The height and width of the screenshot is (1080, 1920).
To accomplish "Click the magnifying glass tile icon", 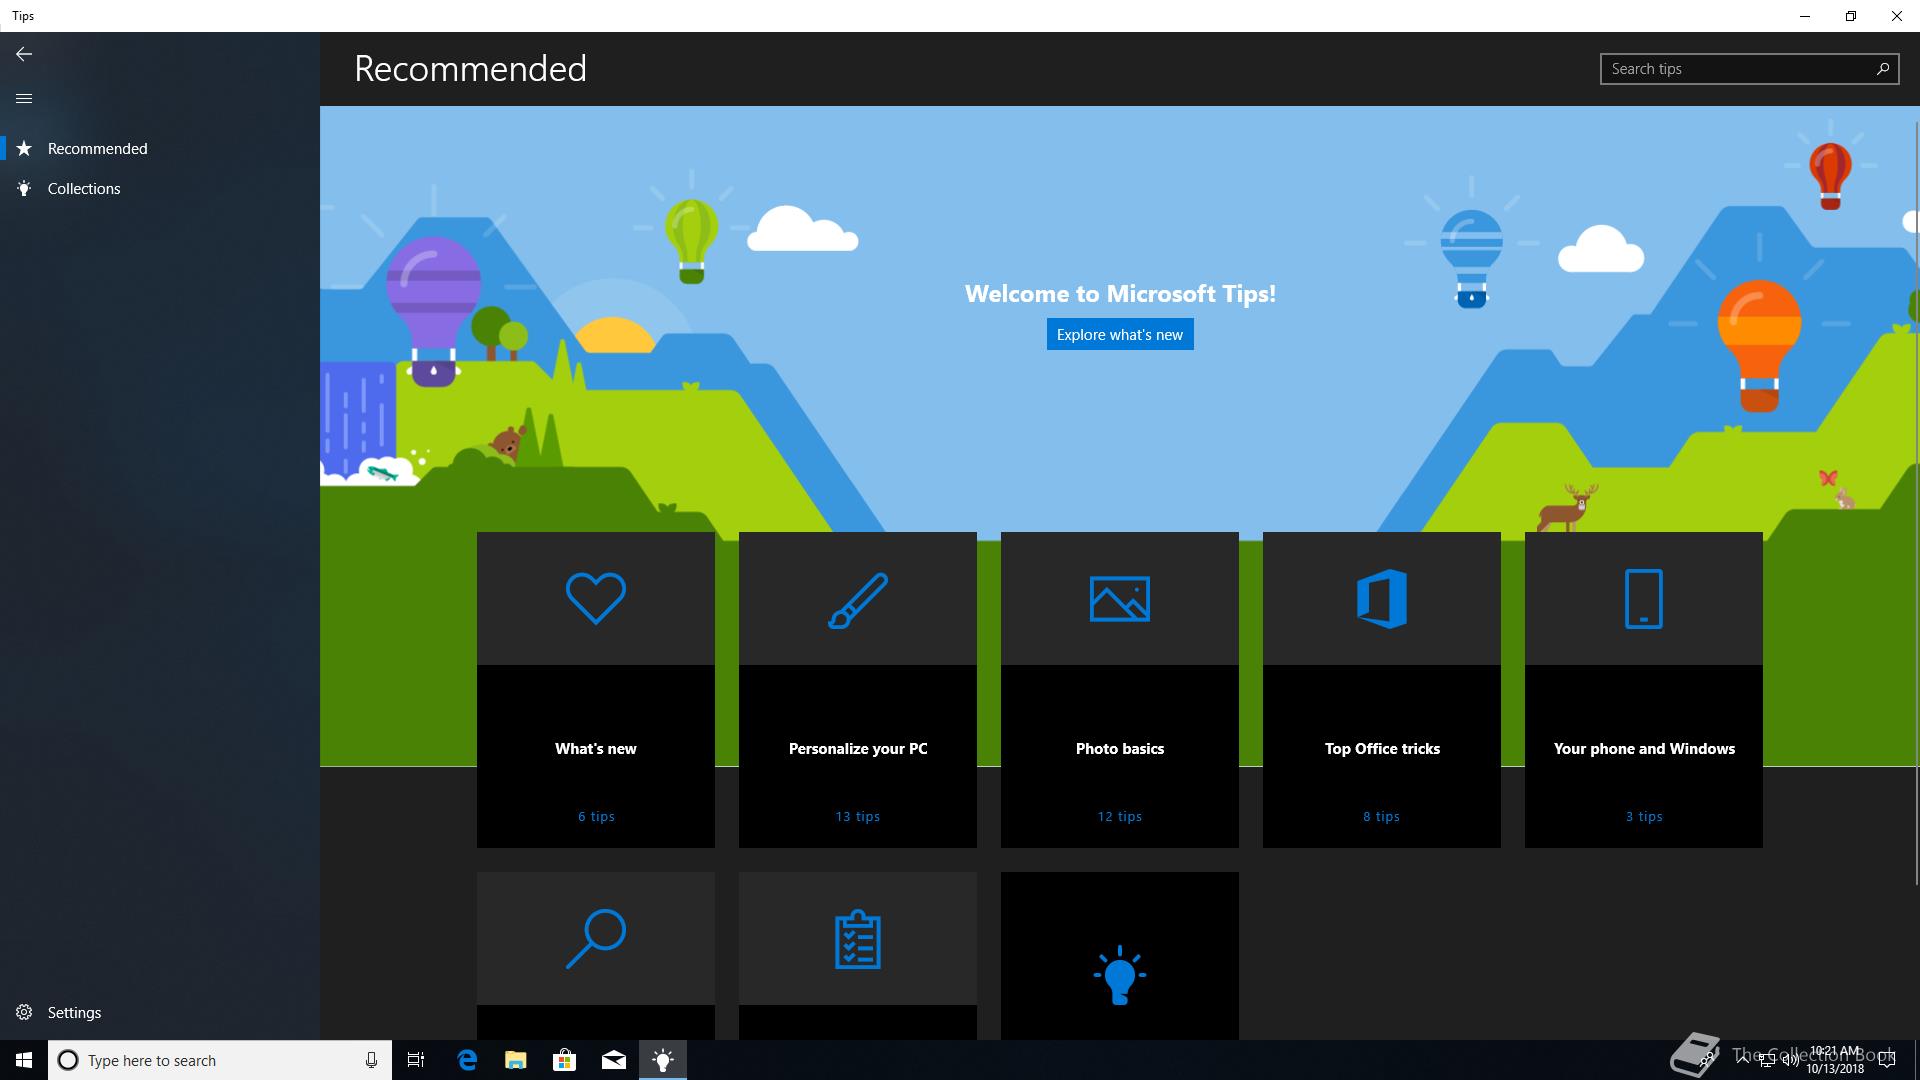I will point(595,938).
